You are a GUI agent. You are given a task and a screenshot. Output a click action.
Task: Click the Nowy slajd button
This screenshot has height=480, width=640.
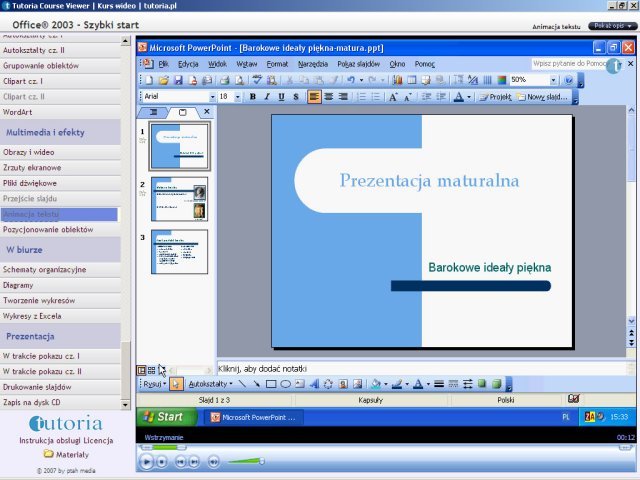547,97
